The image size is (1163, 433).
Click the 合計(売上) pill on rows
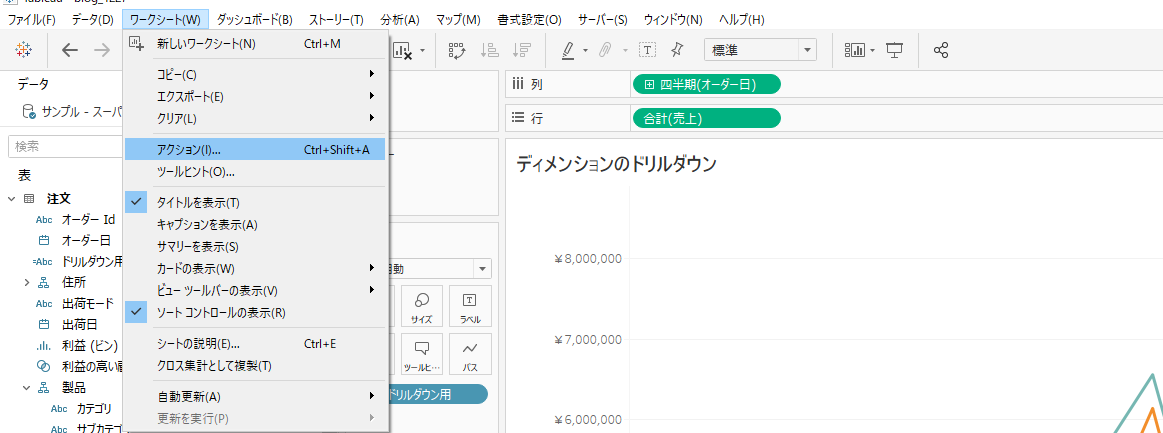pos(706,118)
